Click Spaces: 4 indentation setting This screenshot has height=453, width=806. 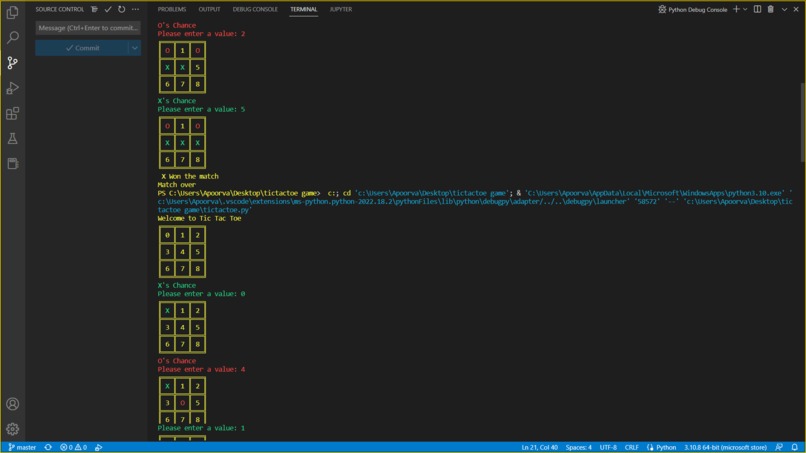(578, 447)
